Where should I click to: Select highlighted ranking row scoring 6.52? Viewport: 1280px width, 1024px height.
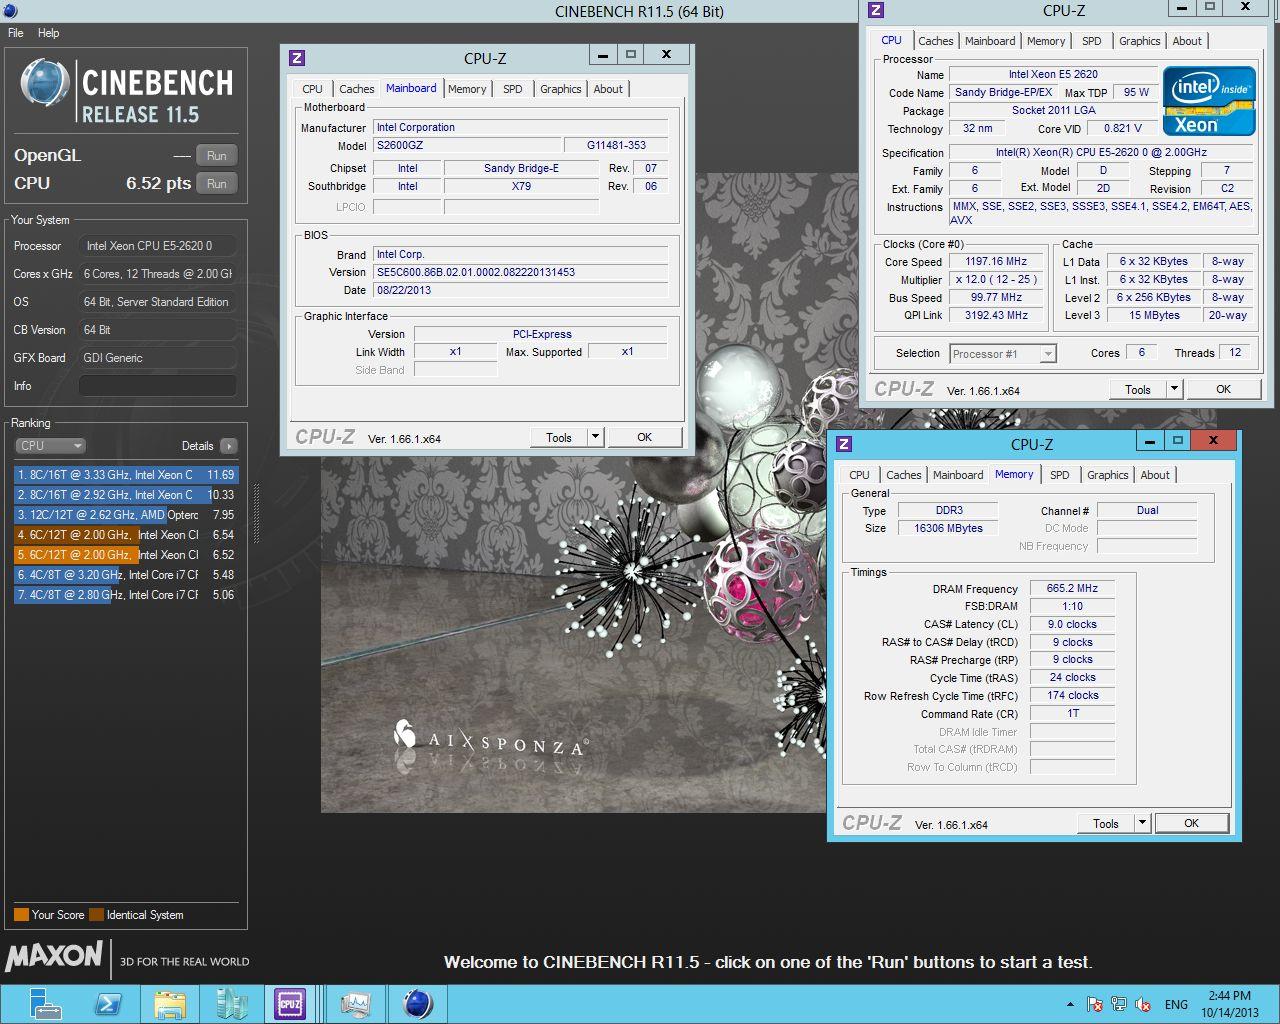coord(126,555)
